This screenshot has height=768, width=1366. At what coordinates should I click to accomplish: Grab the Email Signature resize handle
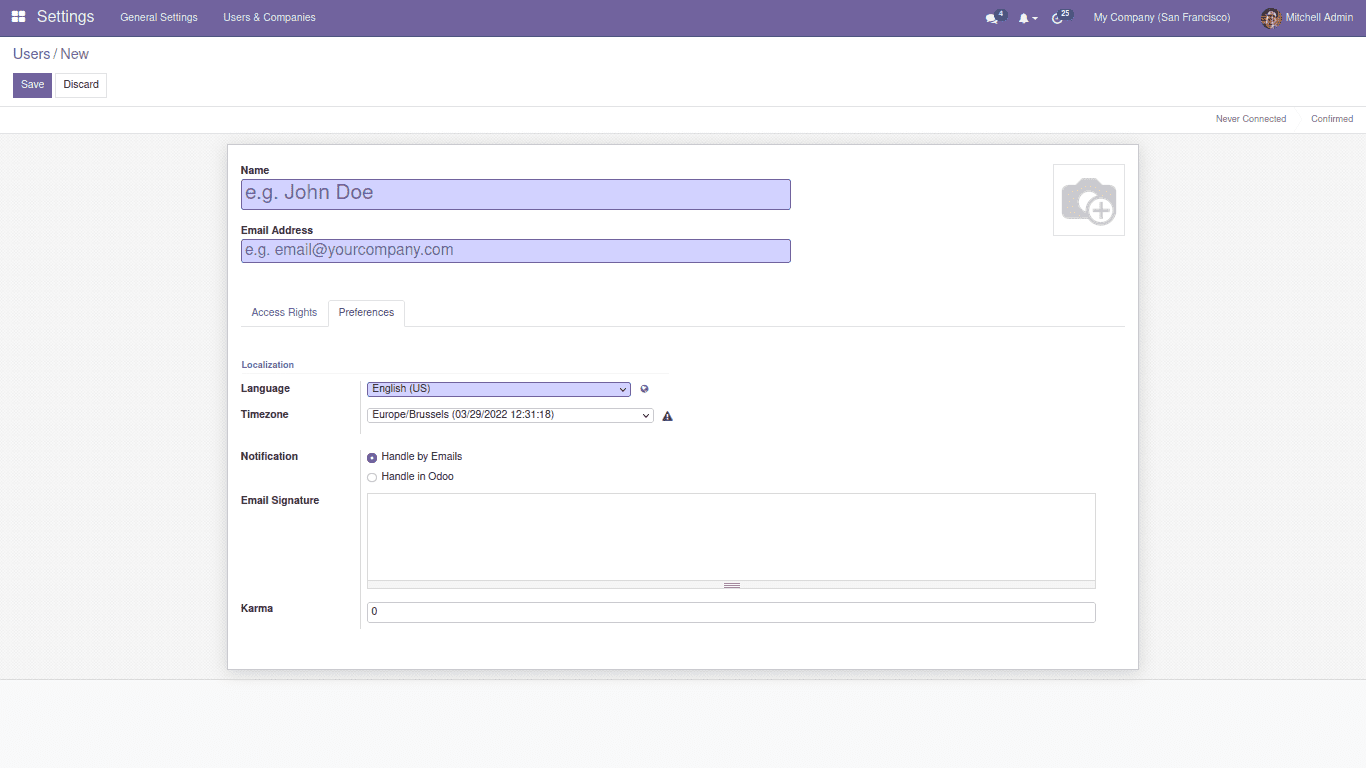pyautogui.click(x=731, y=585)
